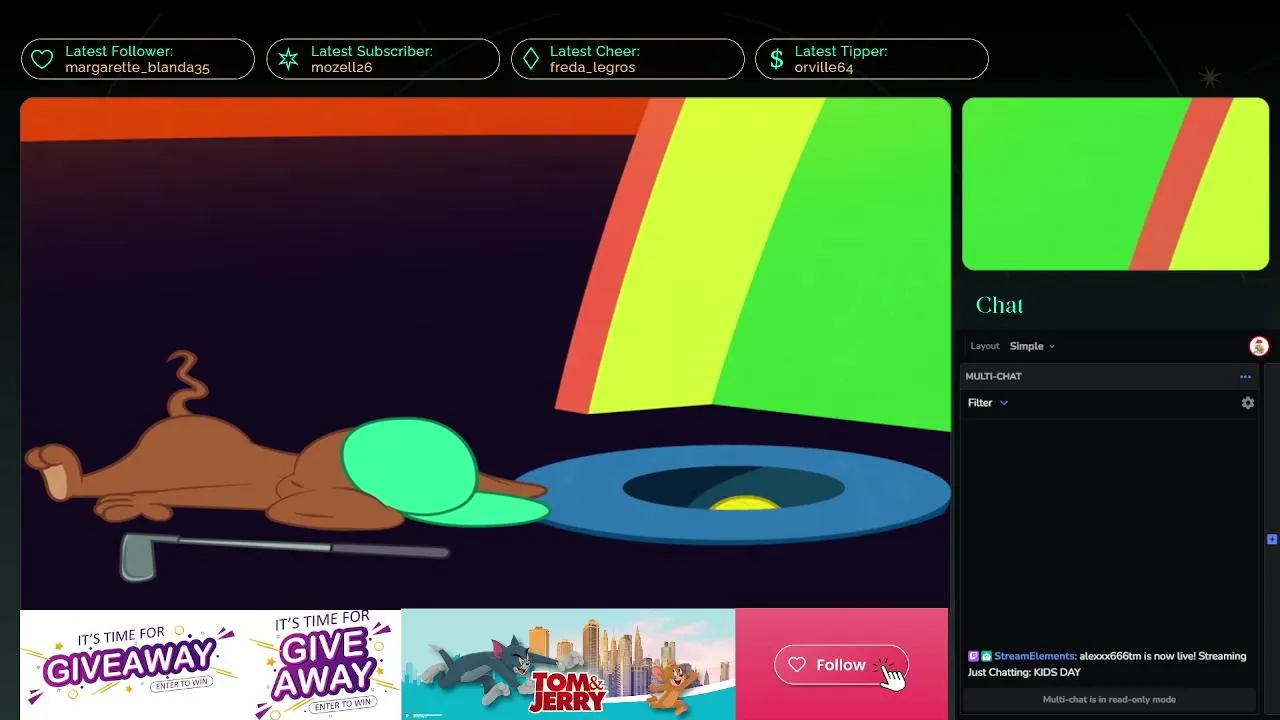Click the star icon beside Latest Subscriber

coord(288,60)
